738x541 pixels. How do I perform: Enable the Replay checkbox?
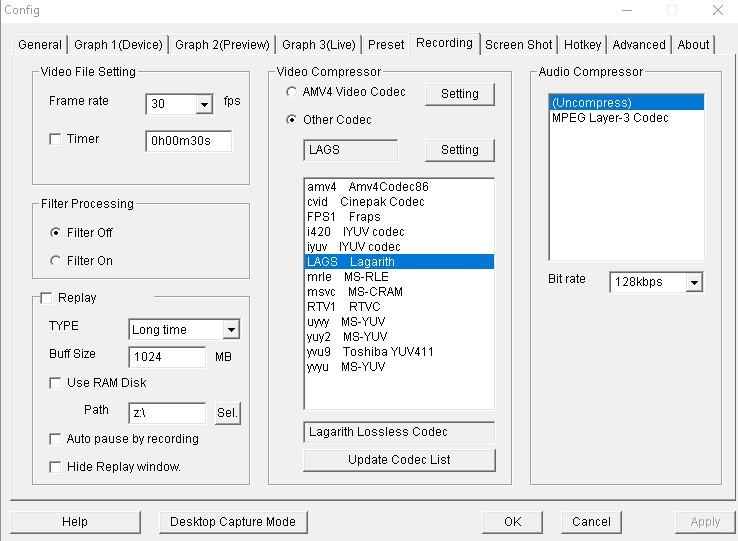(46, 298)
